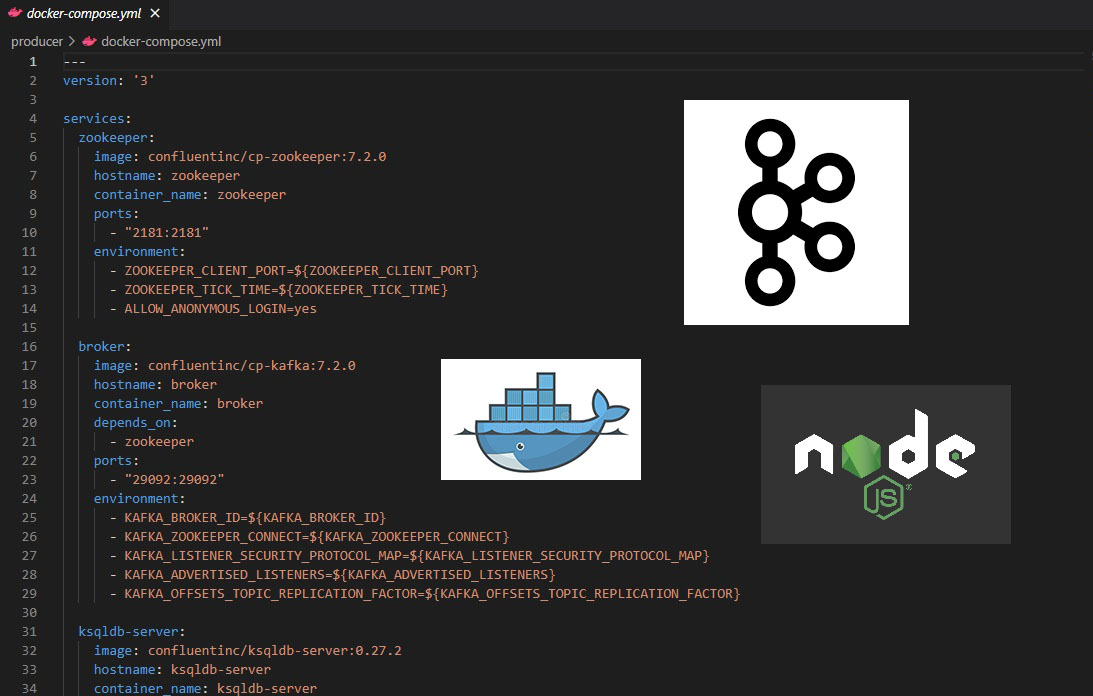Click the ALLOW_ANONYMOUS_LOGIN=yes environment entry
The width and height of the screenshot is (1093, 696).
point(220,309)
